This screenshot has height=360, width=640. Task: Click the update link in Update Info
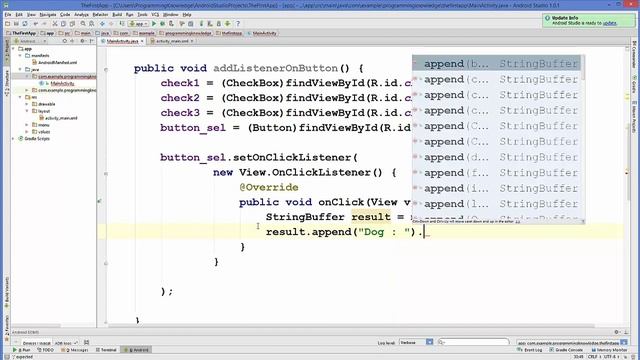[x=609, y=23]
